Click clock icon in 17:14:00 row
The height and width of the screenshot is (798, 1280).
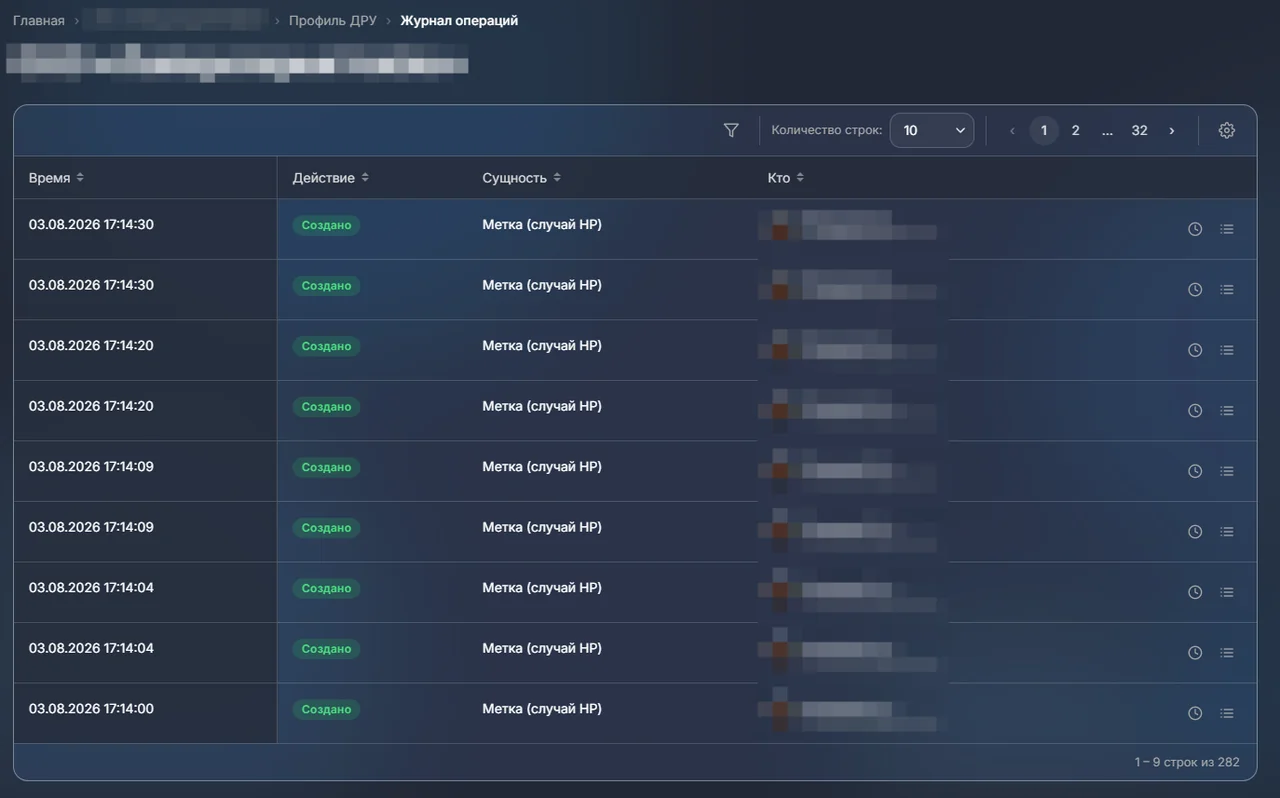coord(1195,713)
